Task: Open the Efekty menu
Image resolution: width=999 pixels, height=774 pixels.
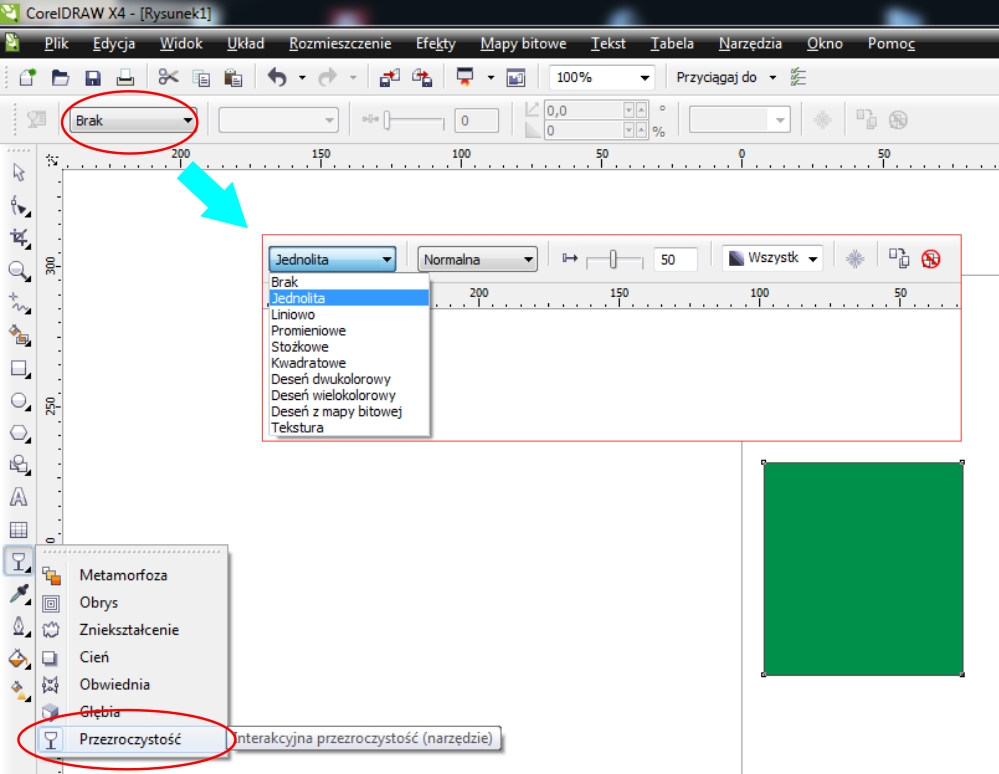Action: coord(435,44)
